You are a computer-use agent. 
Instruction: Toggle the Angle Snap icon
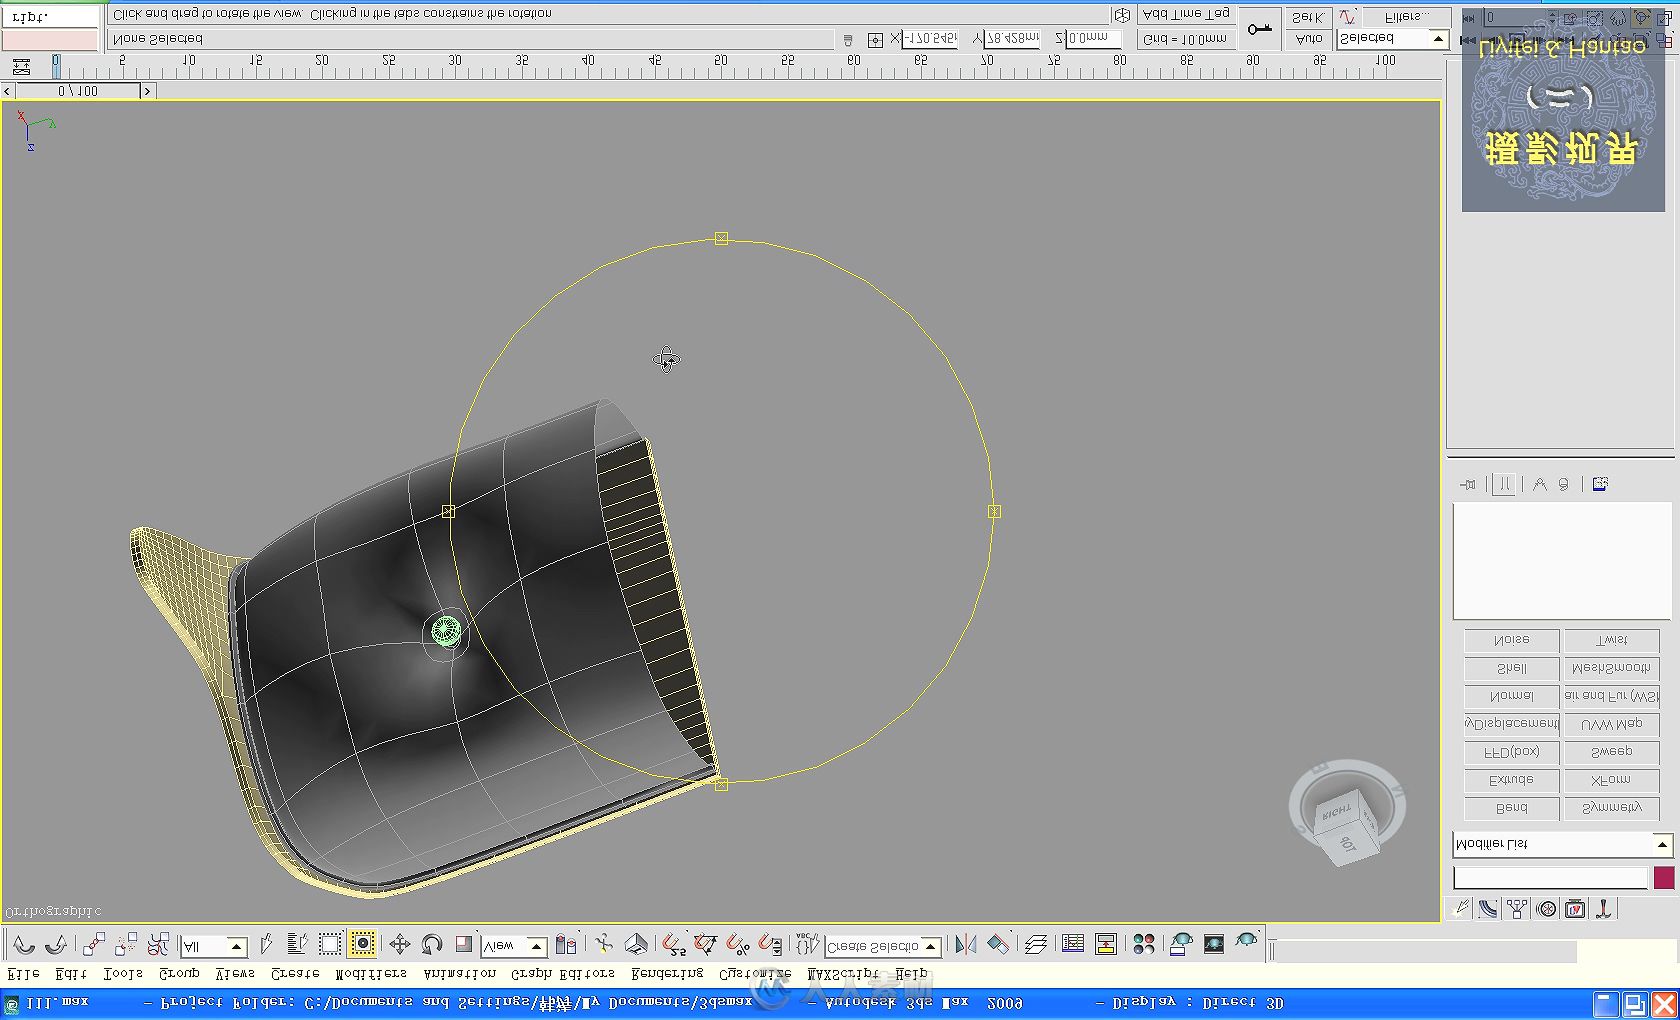pos(706,944)
